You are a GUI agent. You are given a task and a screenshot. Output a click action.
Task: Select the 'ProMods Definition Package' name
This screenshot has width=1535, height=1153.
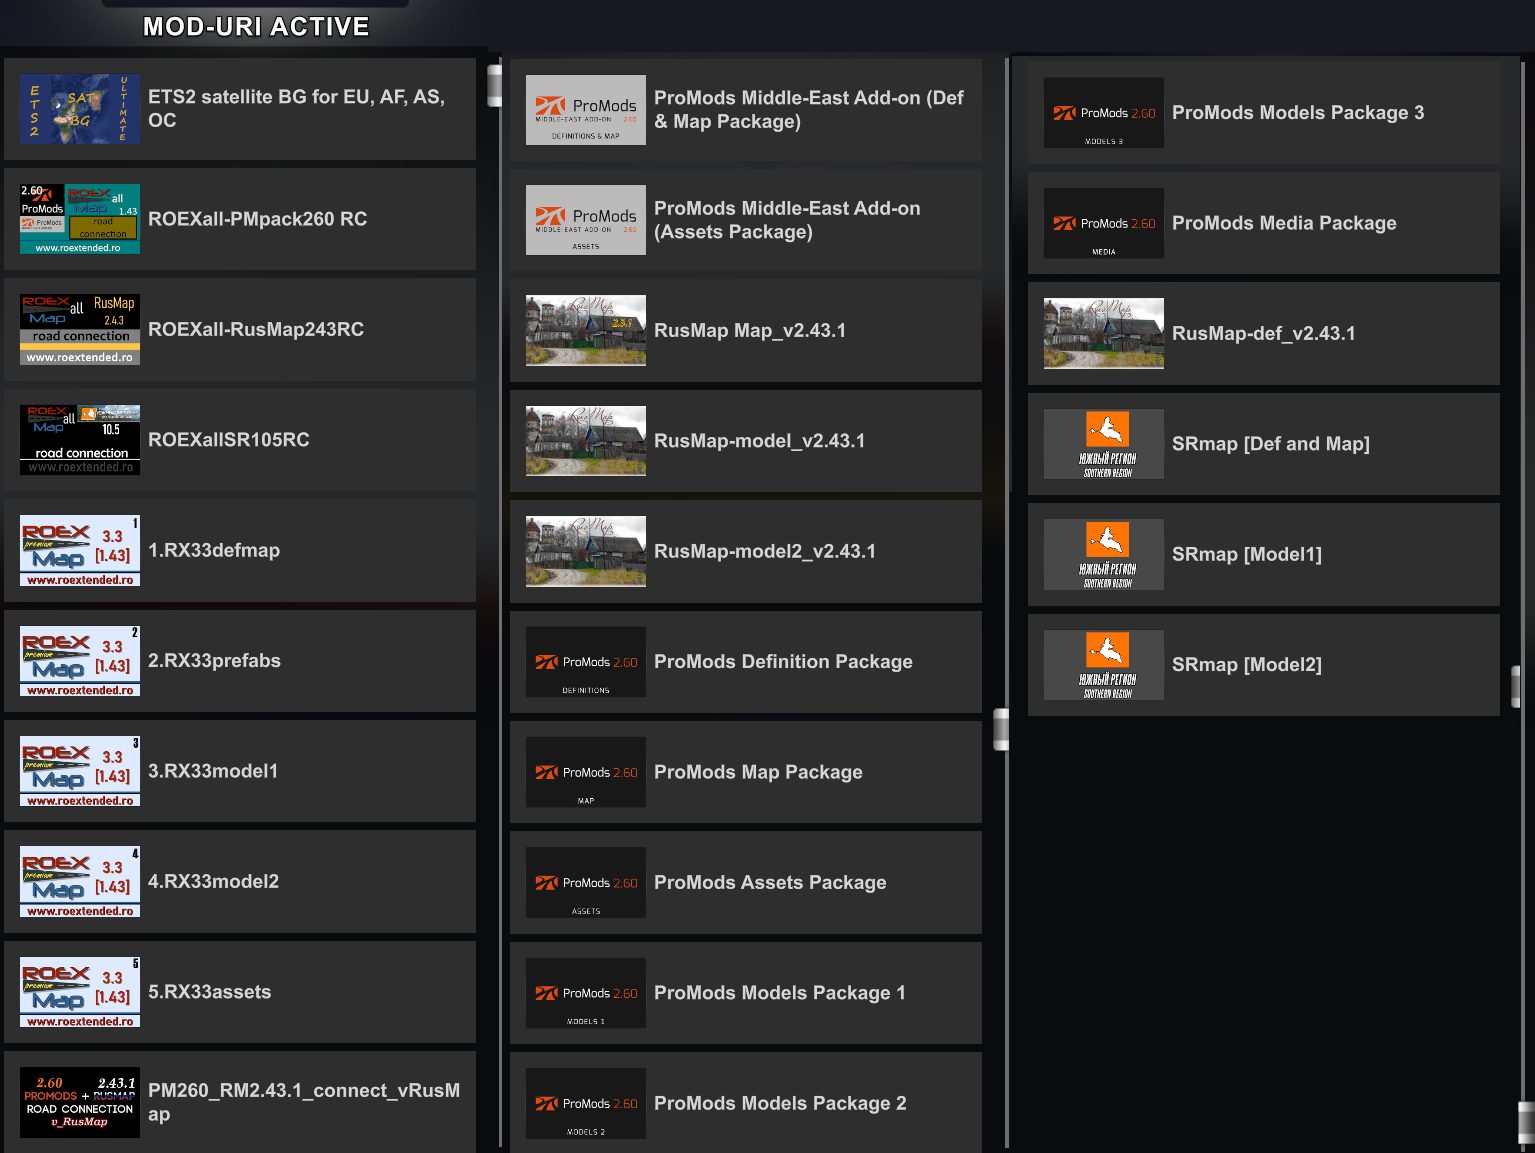[x=783, y=662]
